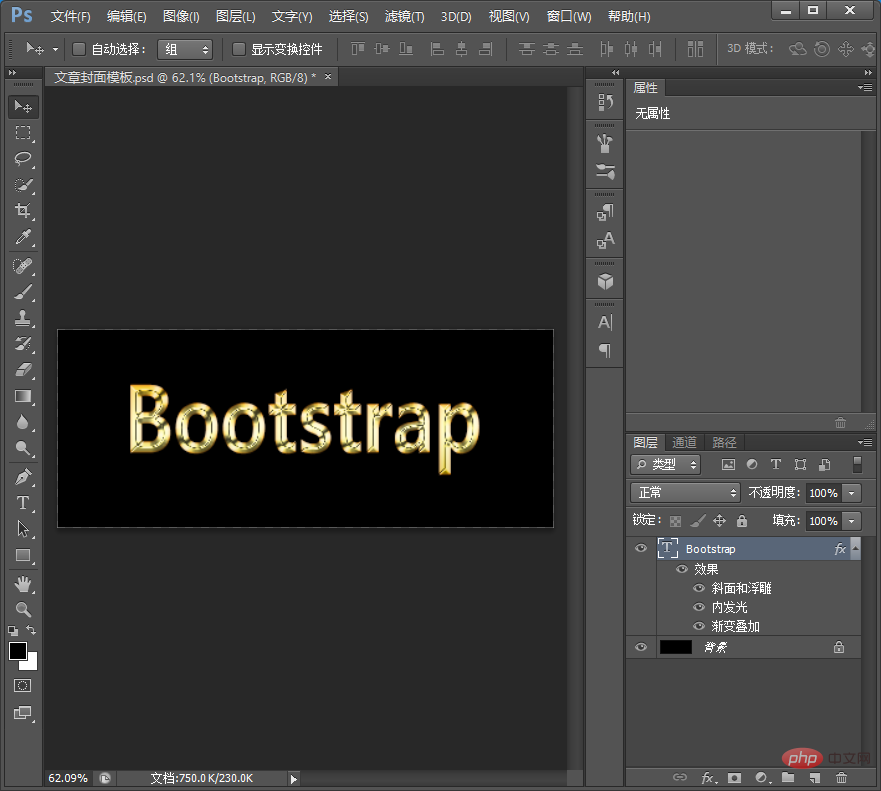Select the Horizontal Type tool
881x791 pixels.
tap(23, 503)
